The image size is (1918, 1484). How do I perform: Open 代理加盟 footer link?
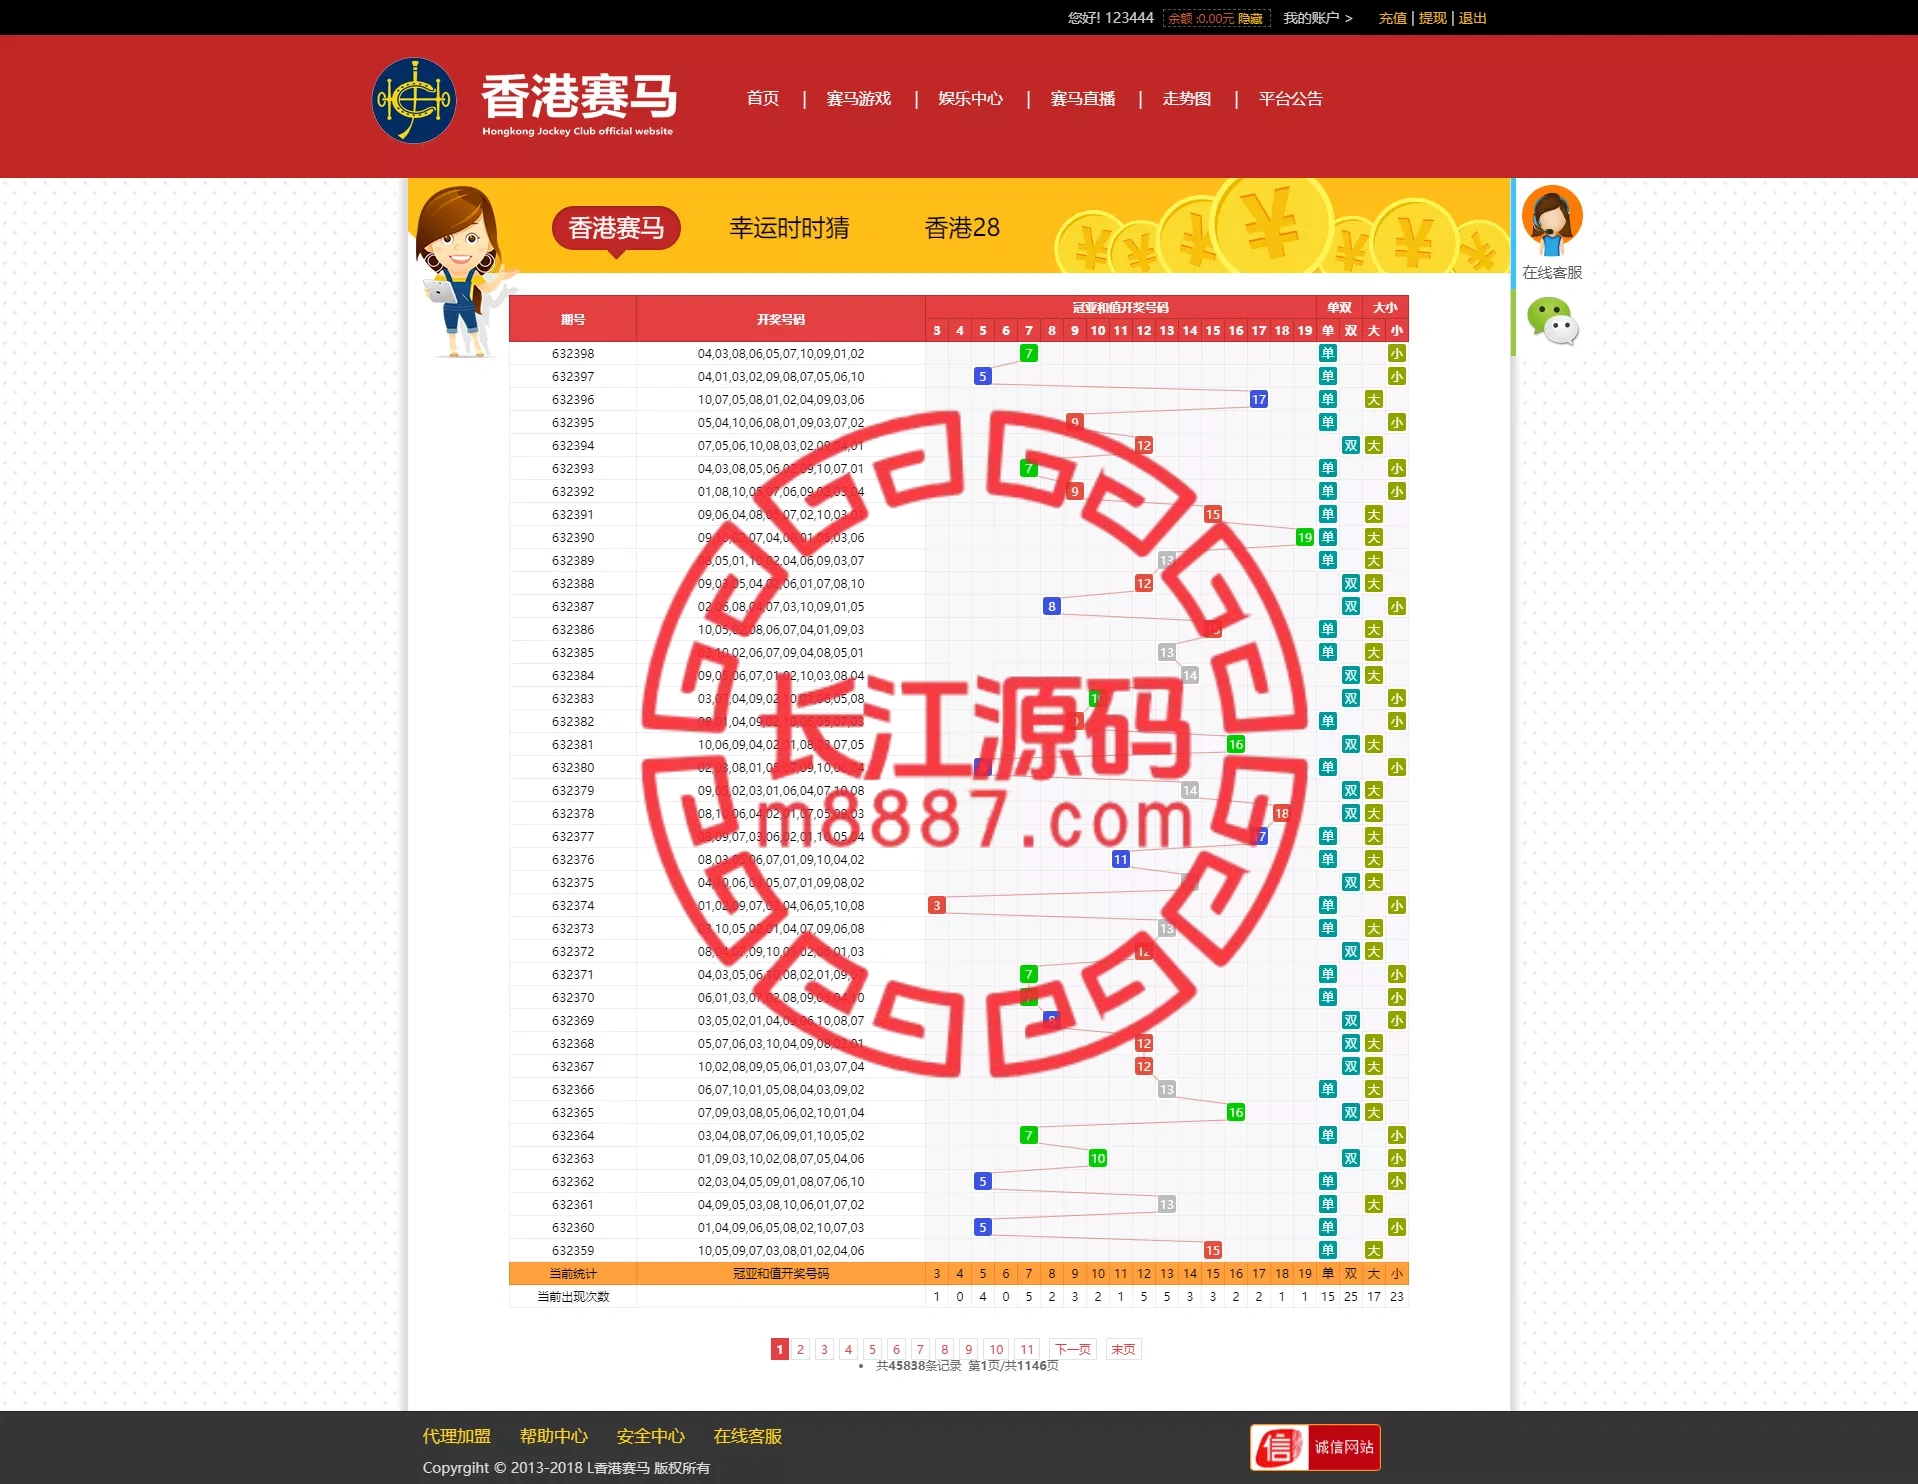[x=456, y=1436]
